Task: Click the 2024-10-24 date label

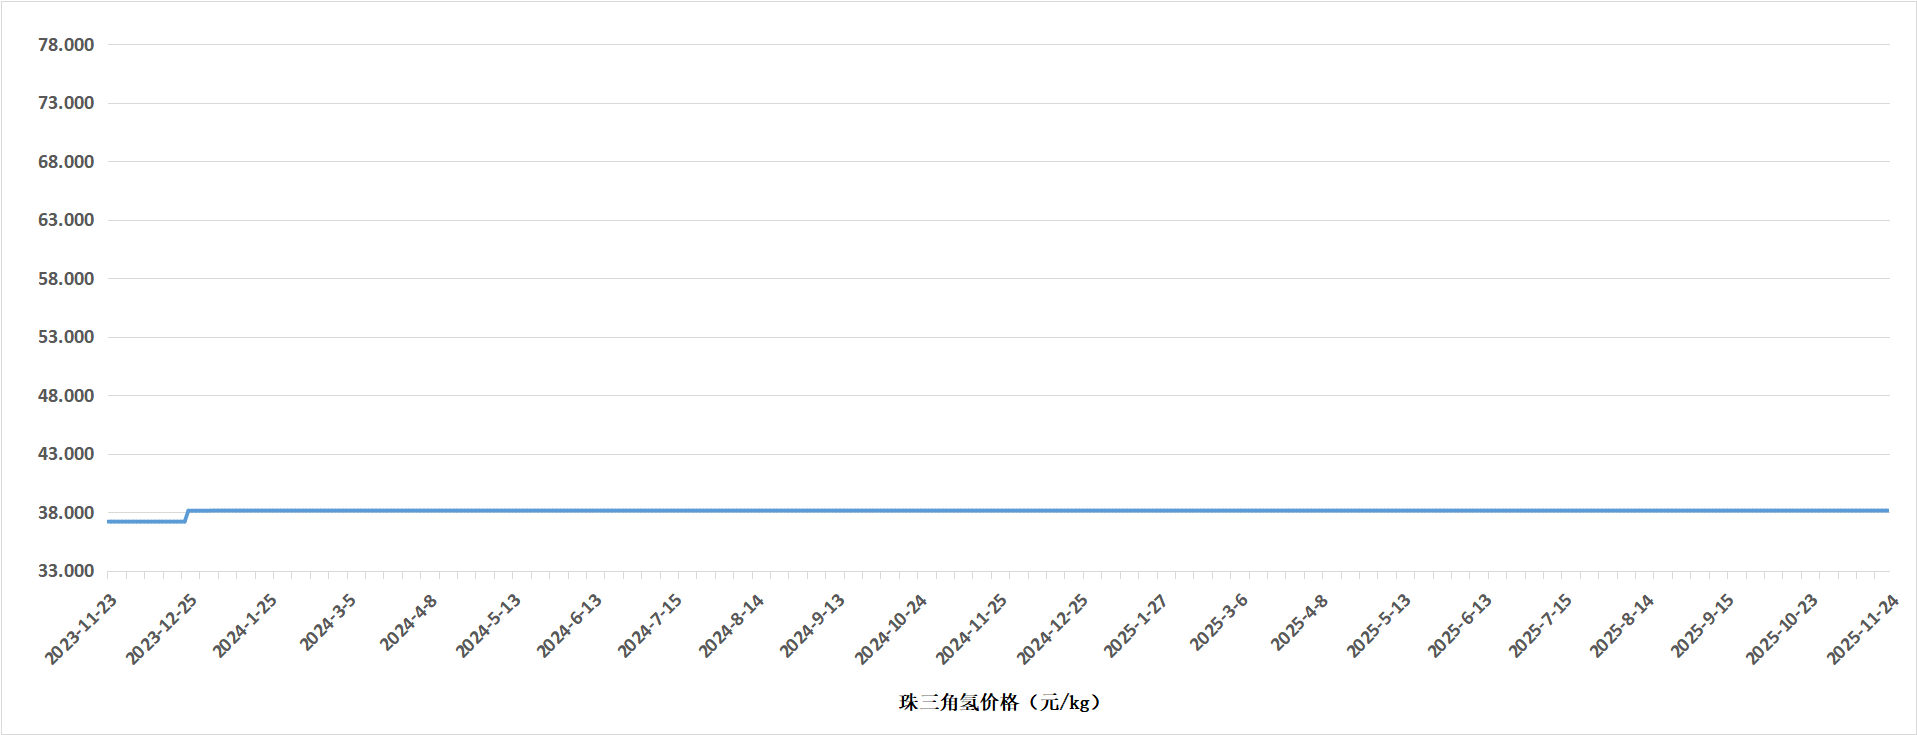Action: 890,629
